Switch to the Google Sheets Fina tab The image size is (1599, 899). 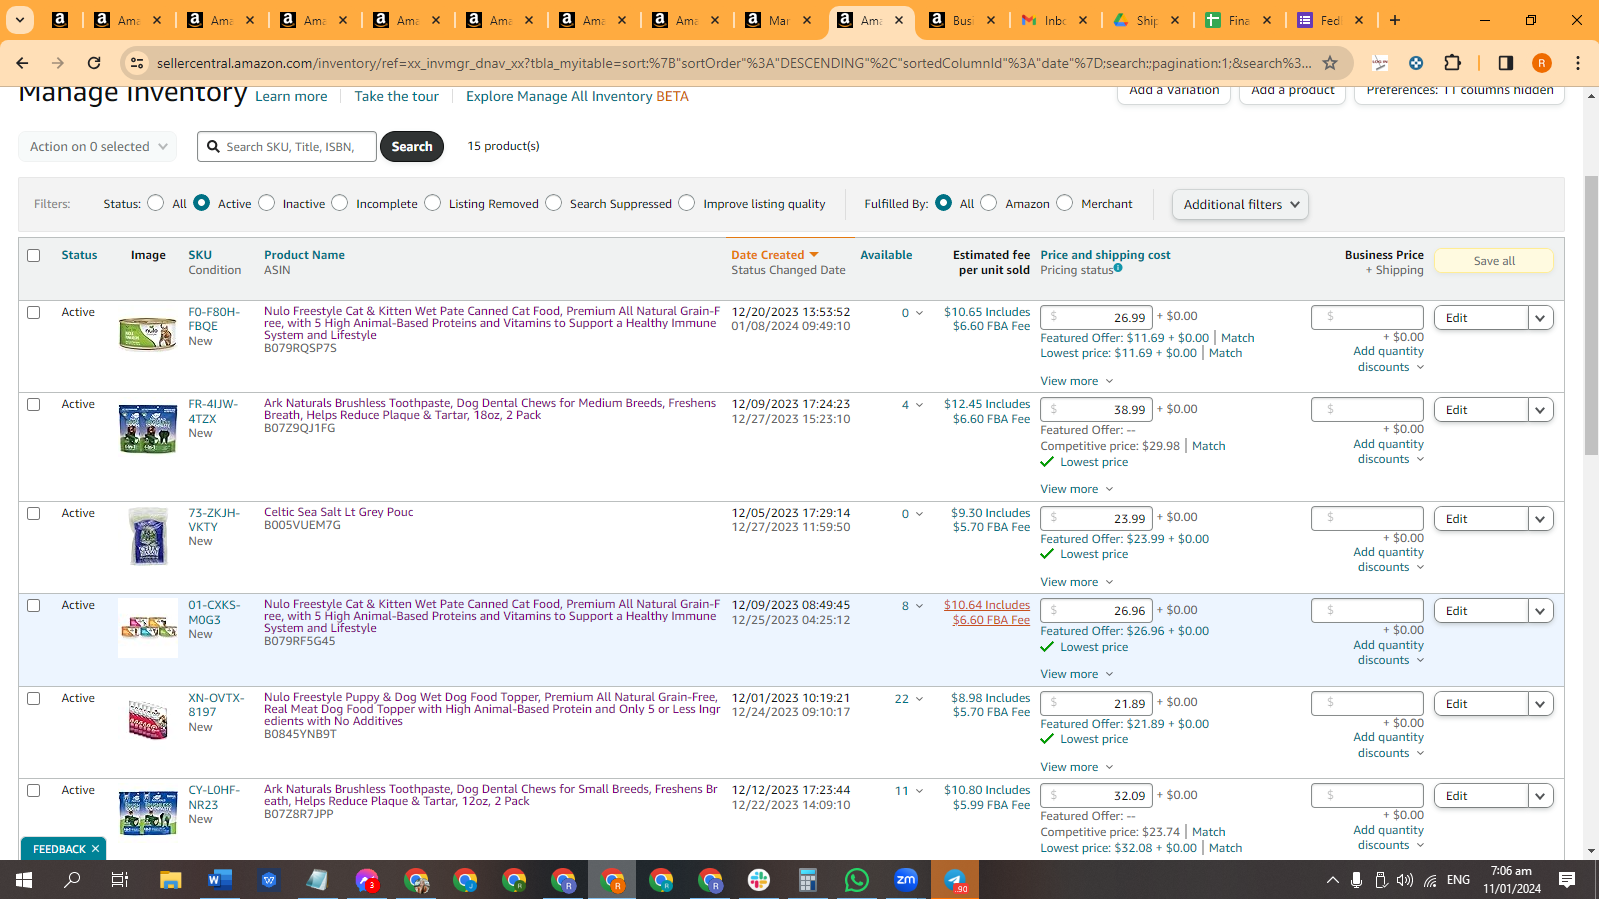[x=1238, y=20]
